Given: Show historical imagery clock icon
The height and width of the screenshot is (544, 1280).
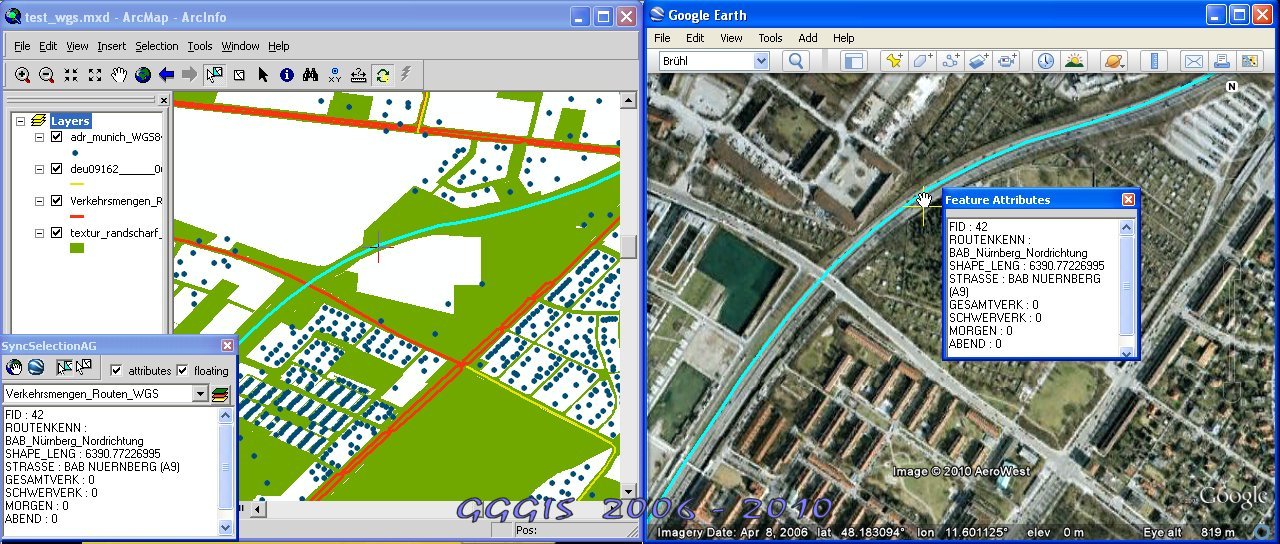Looking at the screenshot, I should pos(1045,61).
